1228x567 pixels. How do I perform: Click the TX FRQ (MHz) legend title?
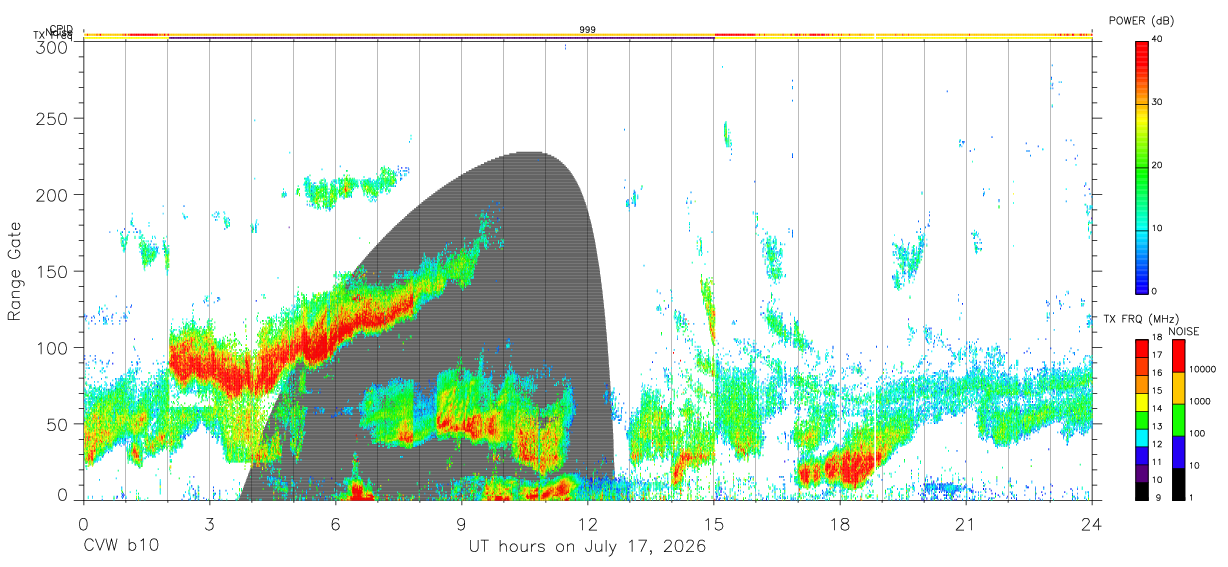coord(1143,319)
